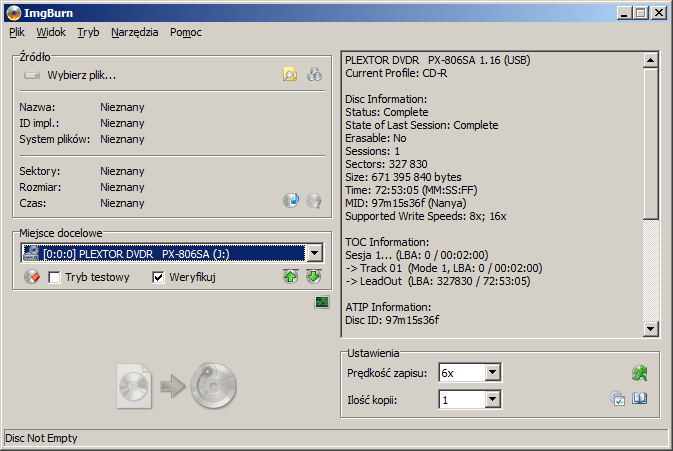Click the 'Current Profile: CD-R' line
673x451 pixels.
[x=396, y=73]
